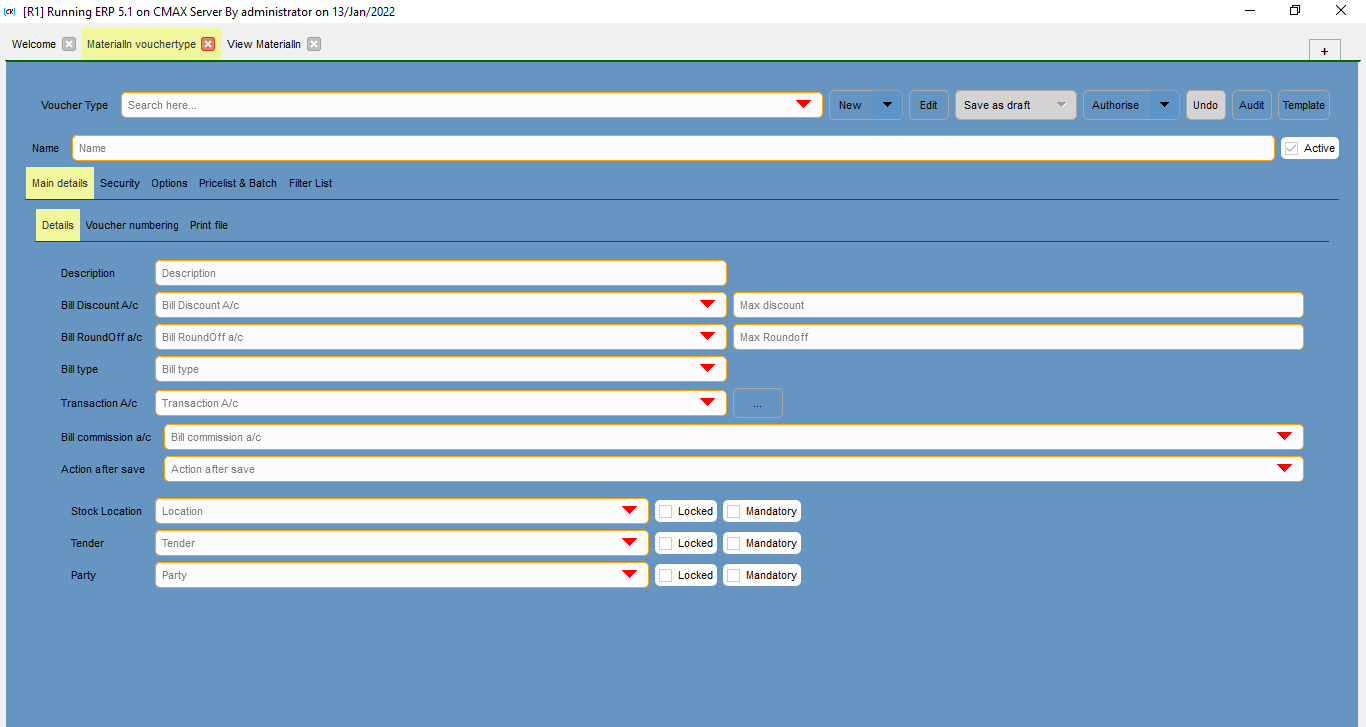Tick the Mandatory checkbox for Party
This screenshot has width=1366, height=727.
click(x=734, y=575)
